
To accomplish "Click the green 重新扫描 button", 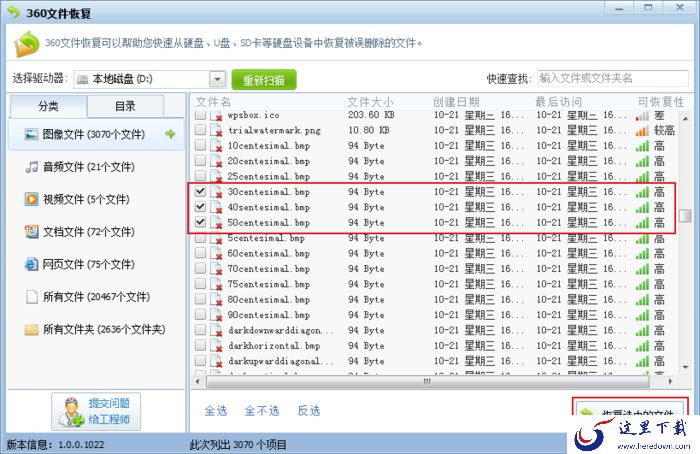I will [x=264, y=80].
